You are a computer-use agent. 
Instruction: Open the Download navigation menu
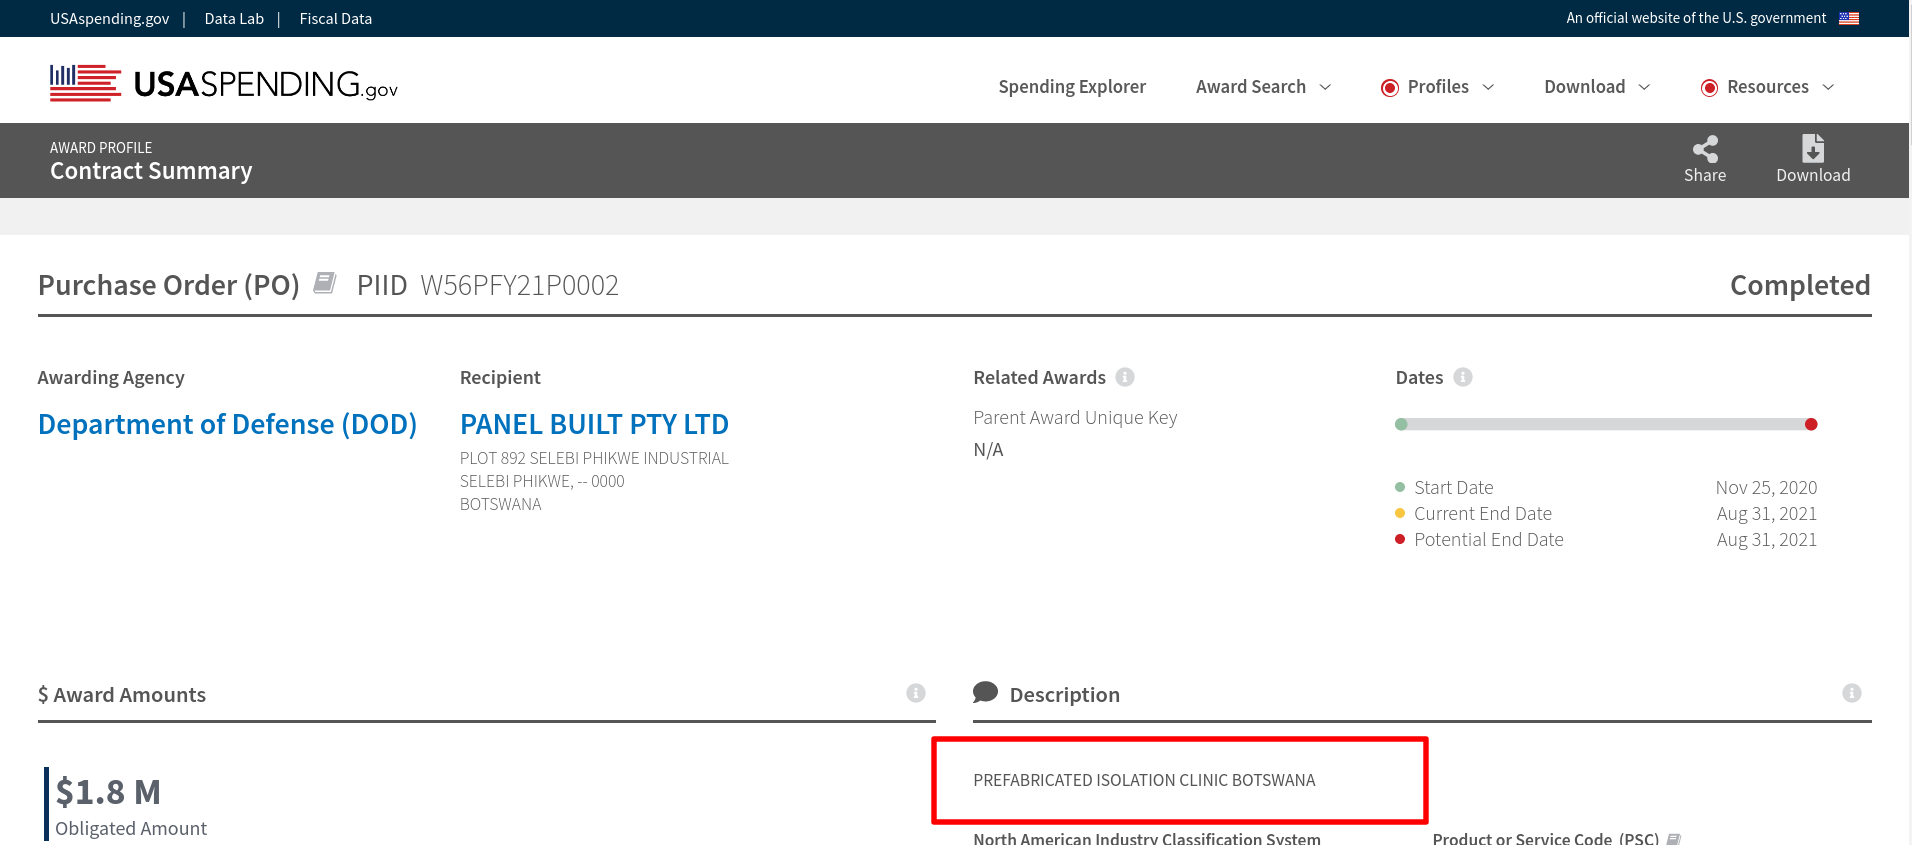pos(1585,87)
